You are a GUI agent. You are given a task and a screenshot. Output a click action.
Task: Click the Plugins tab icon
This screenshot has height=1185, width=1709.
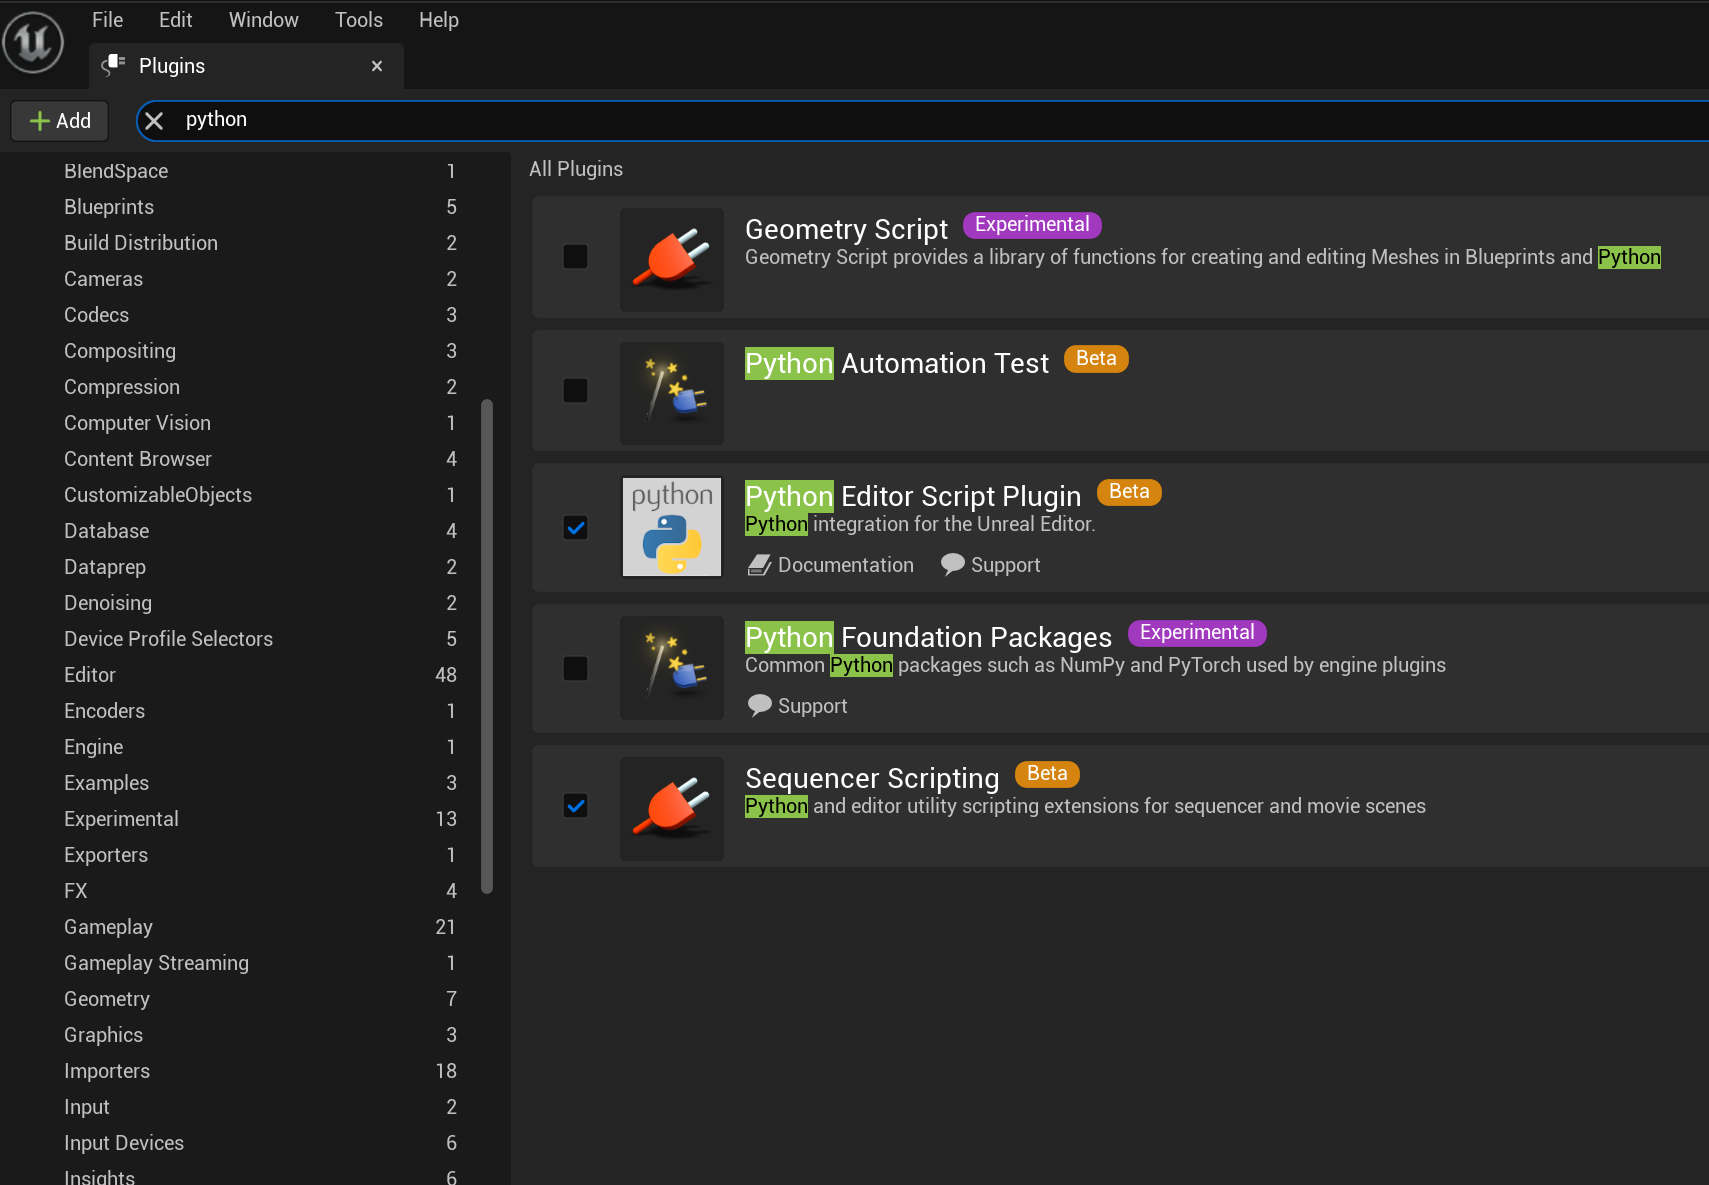[x=114, y=66]
